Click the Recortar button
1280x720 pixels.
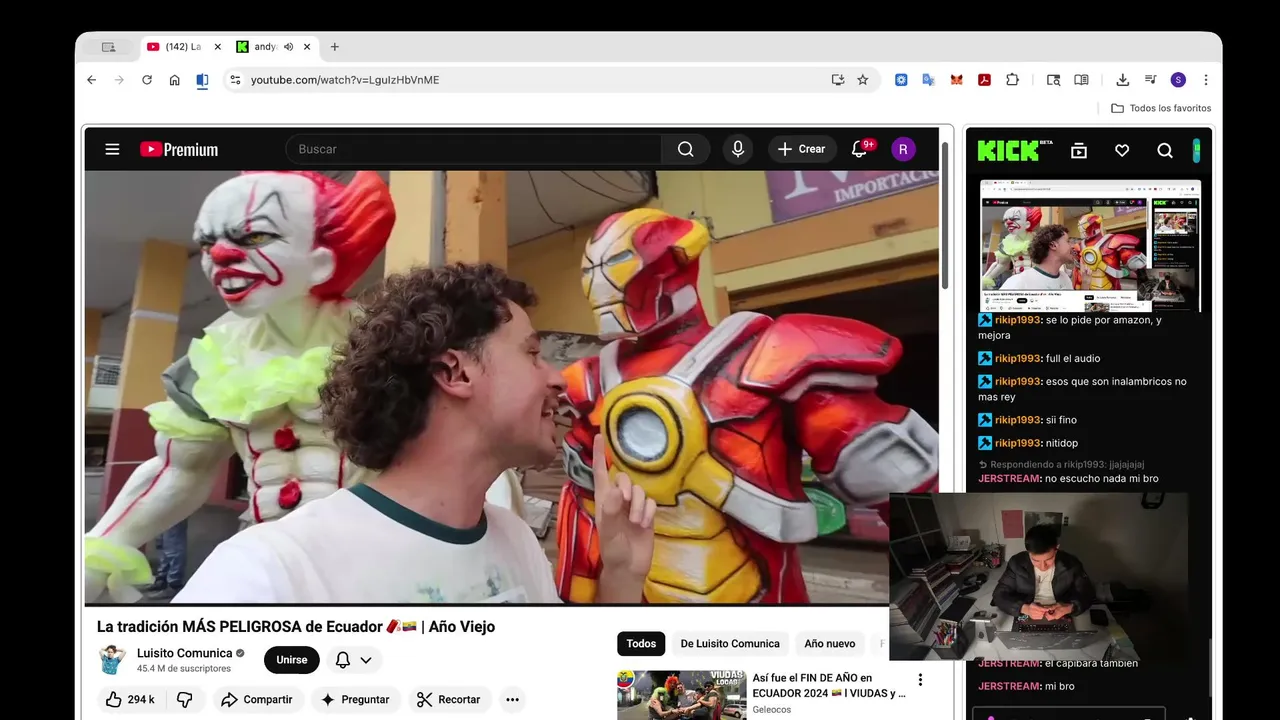pyautogui.click(x=449, y=699)
